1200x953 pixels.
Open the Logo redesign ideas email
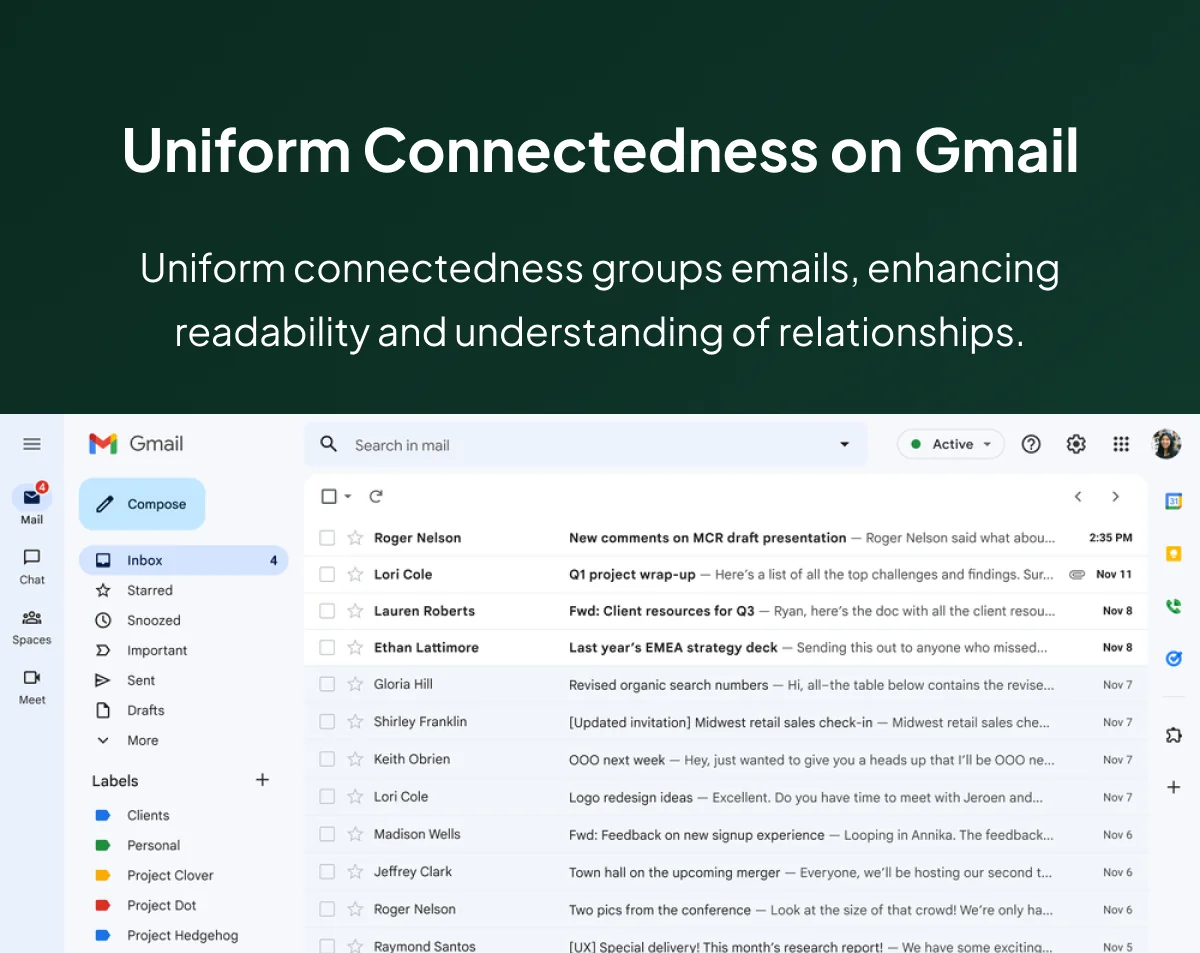click(x=726, y=797)
